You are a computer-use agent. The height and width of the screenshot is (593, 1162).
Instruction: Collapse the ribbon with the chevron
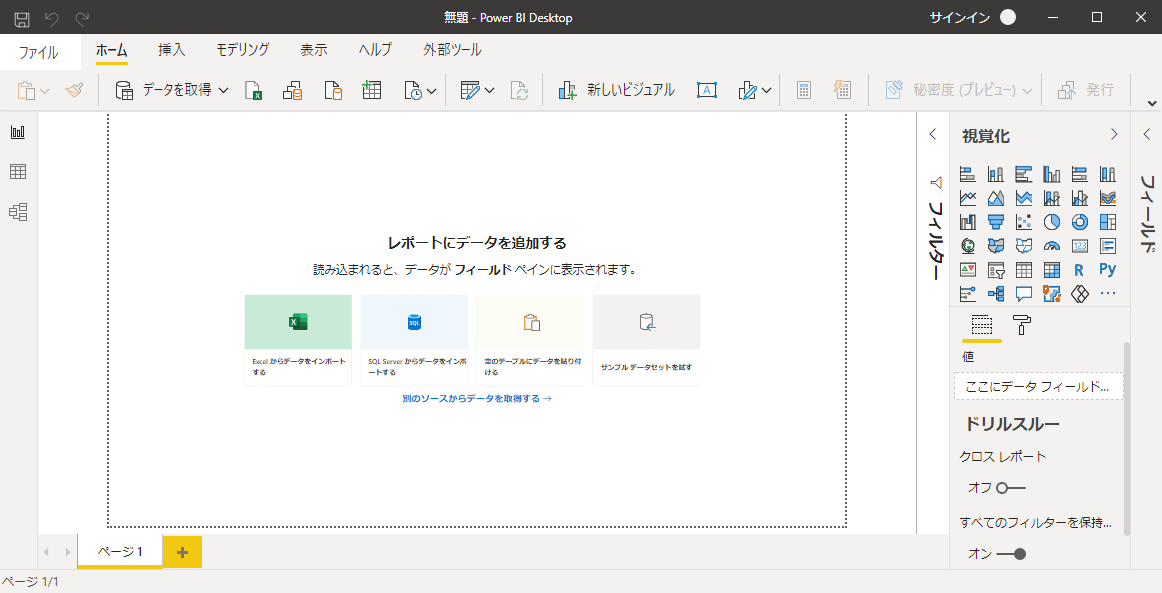pos(1152,103)
